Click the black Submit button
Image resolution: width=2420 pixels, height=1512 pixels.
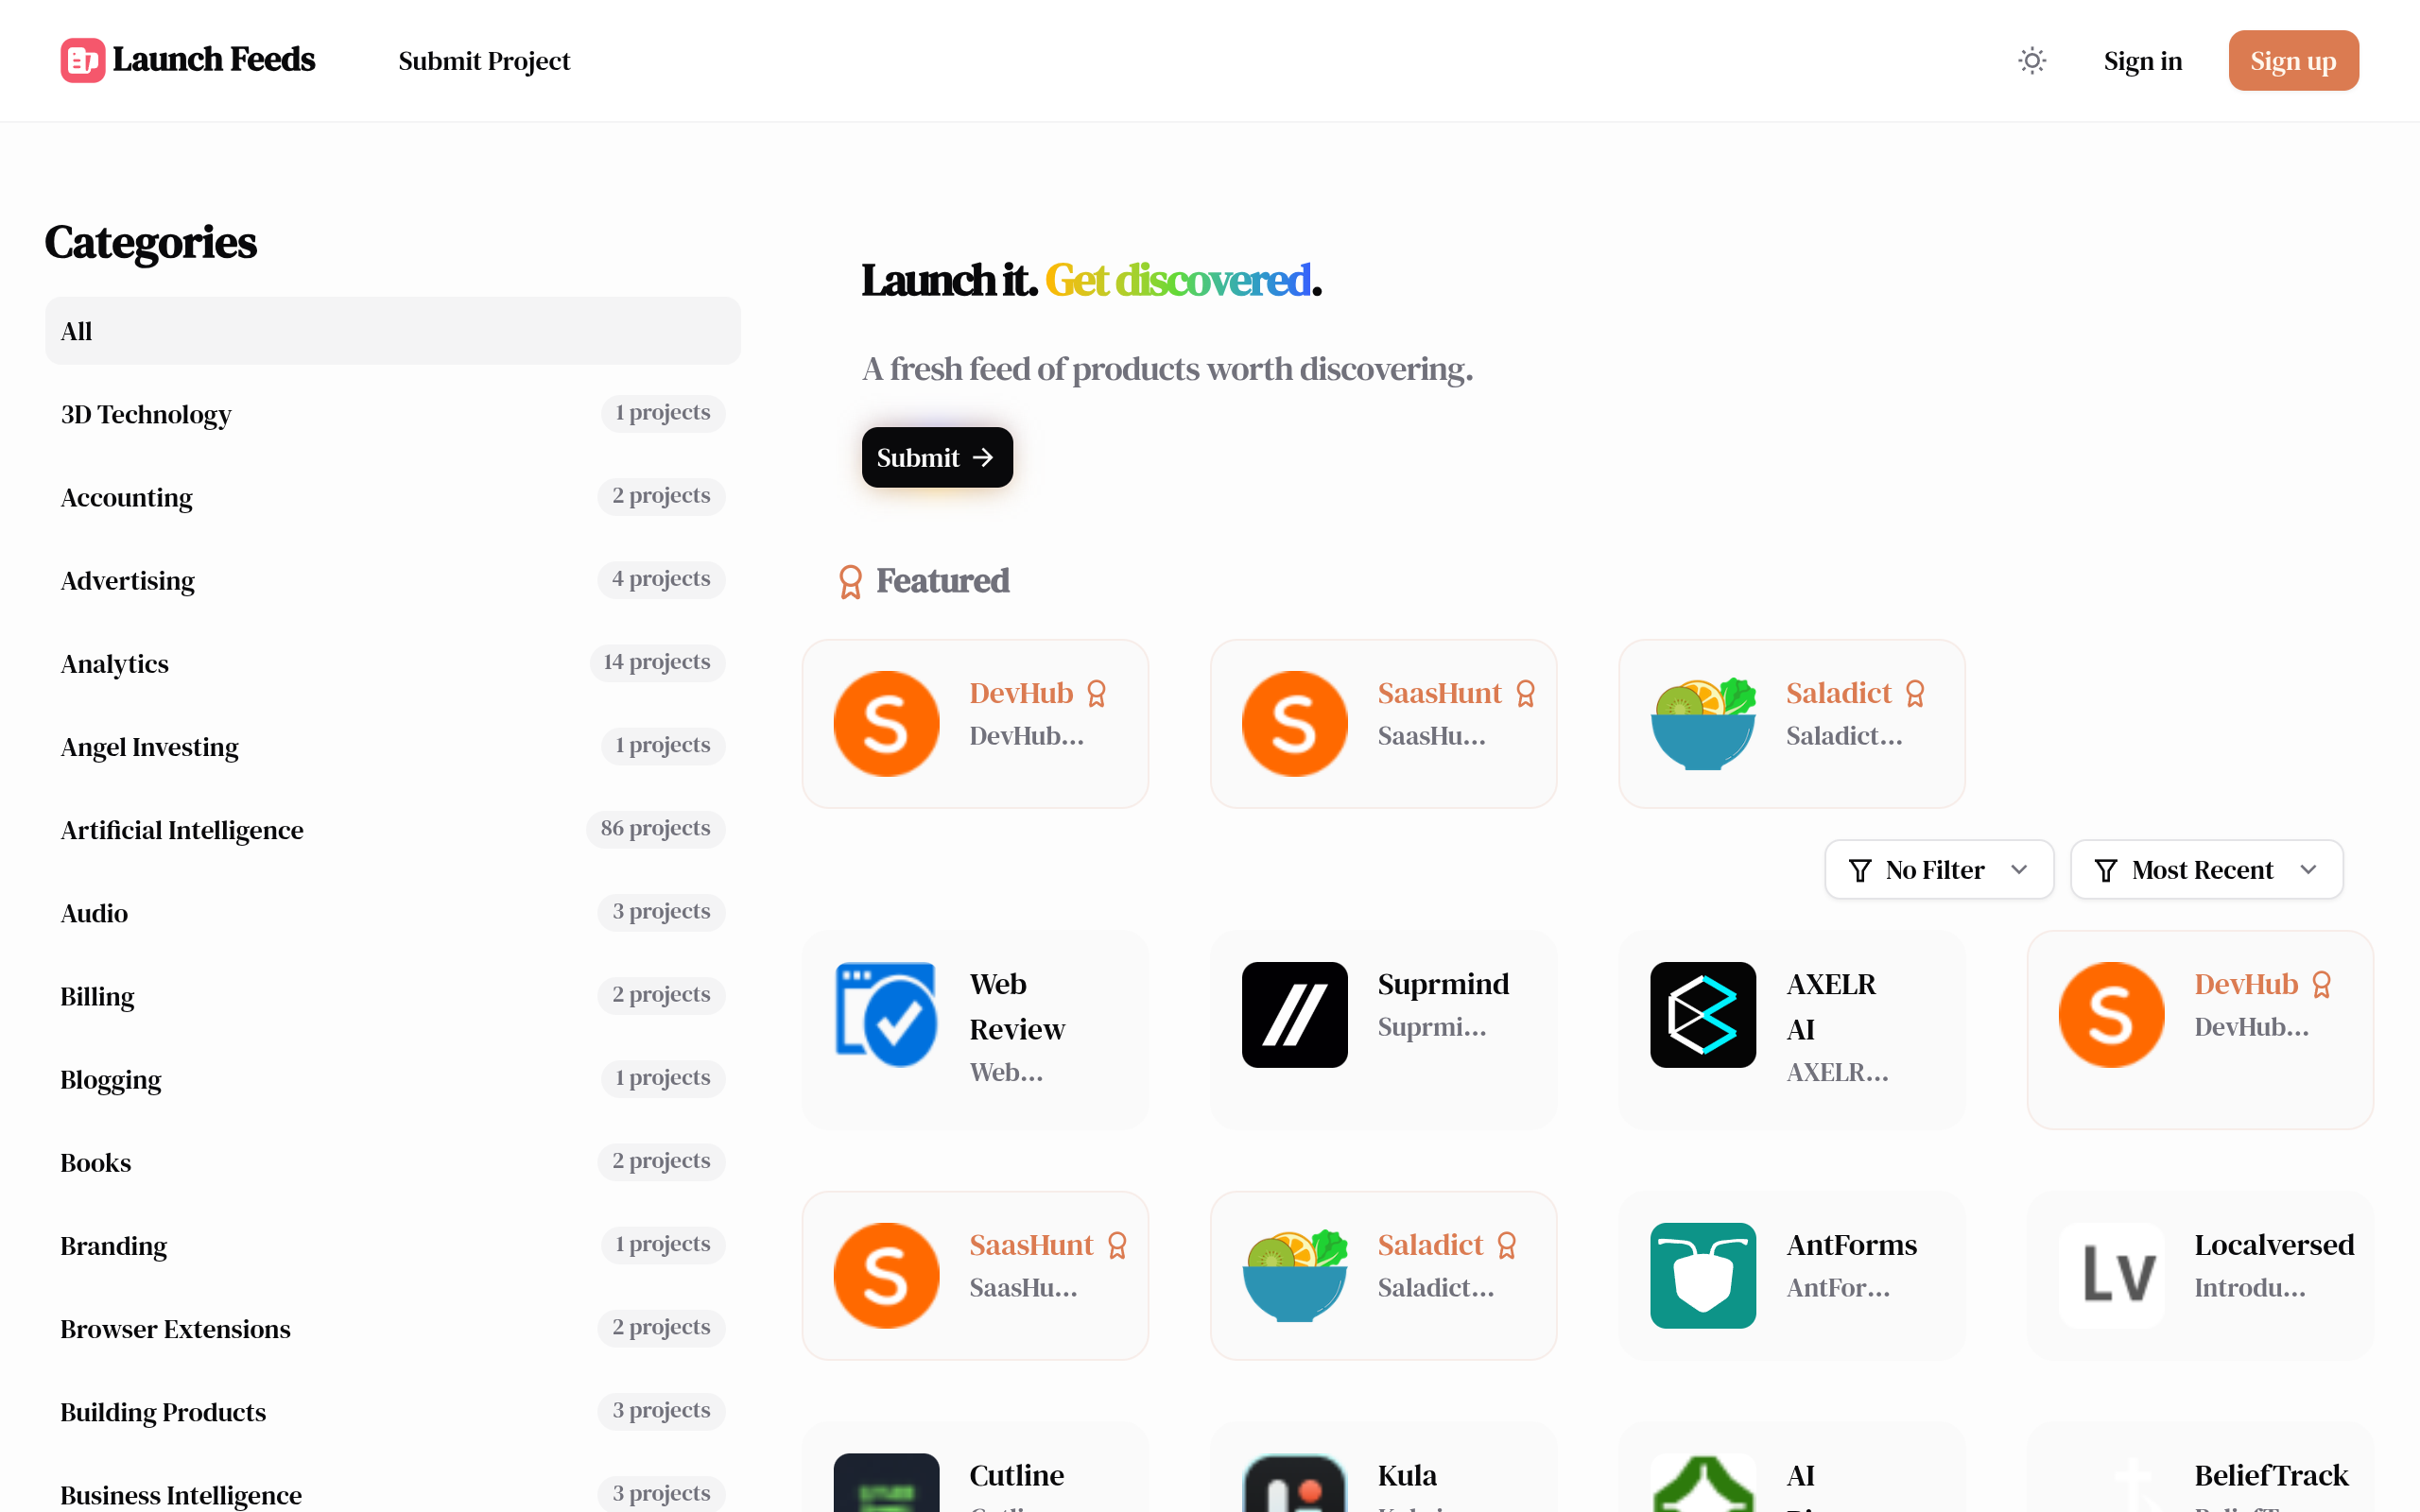937,457
